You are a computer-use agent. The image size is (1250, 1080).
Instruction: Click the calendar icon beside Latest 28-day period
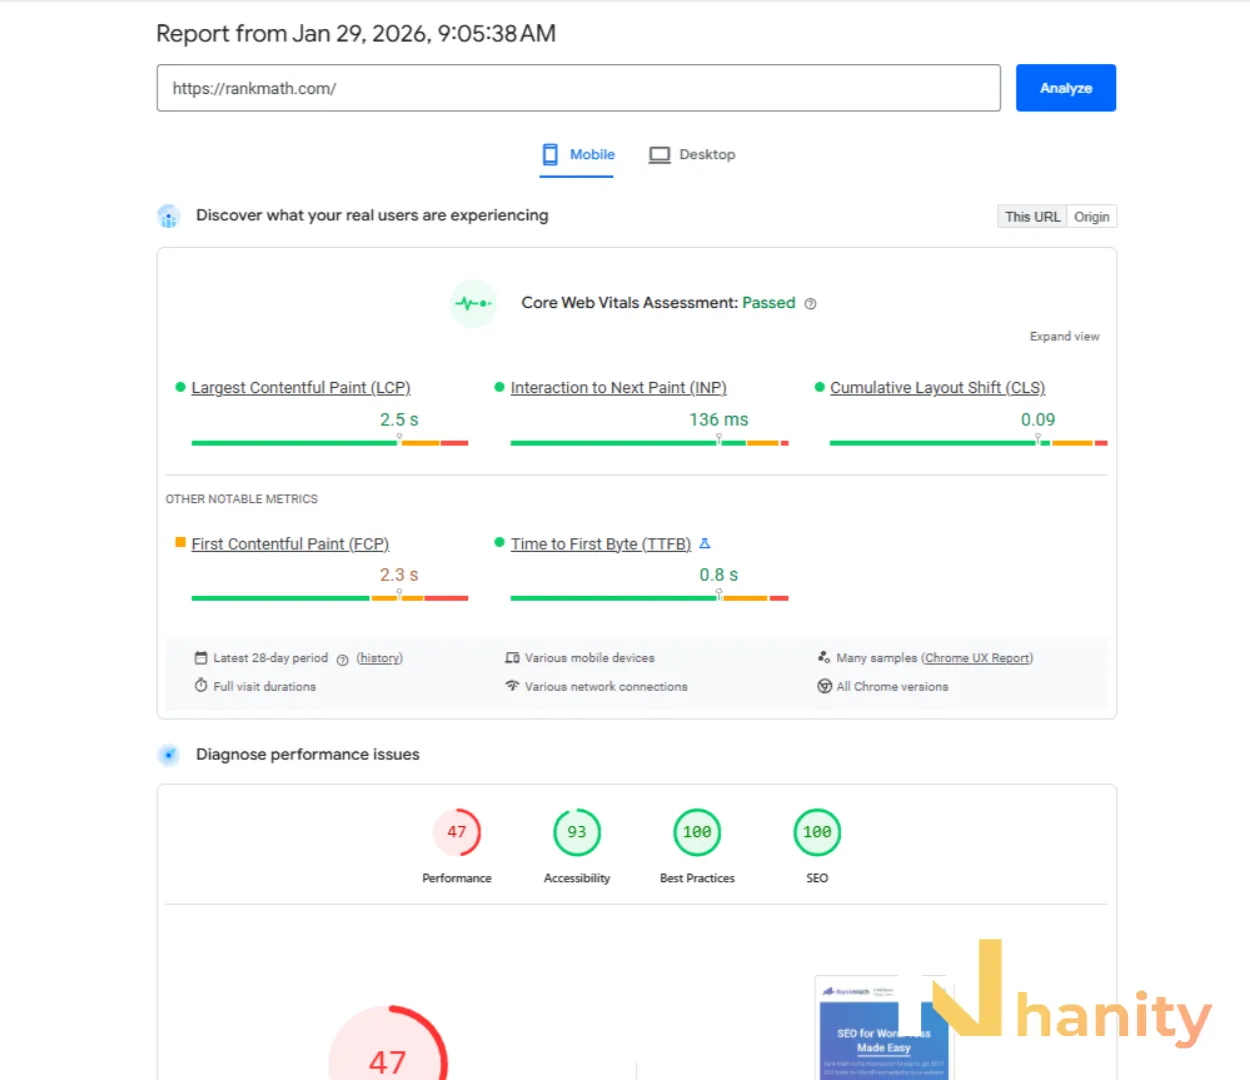(201, 658)
